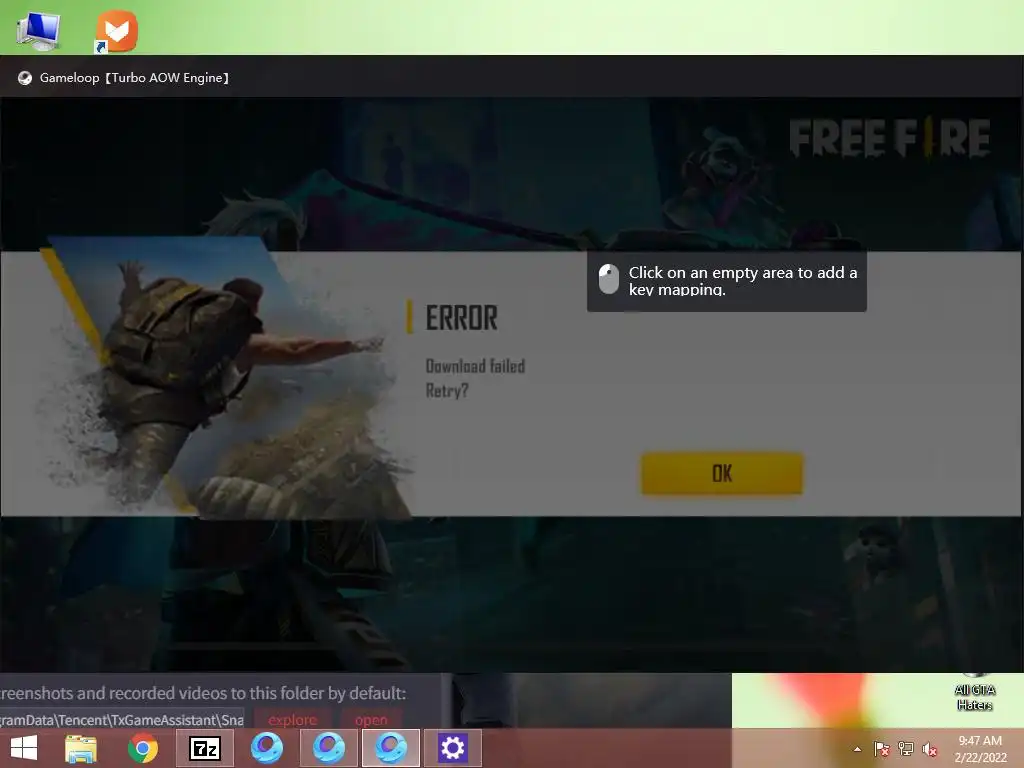
Task: Open the All GTA Haters desktop item
Action: tap(974, 696)
